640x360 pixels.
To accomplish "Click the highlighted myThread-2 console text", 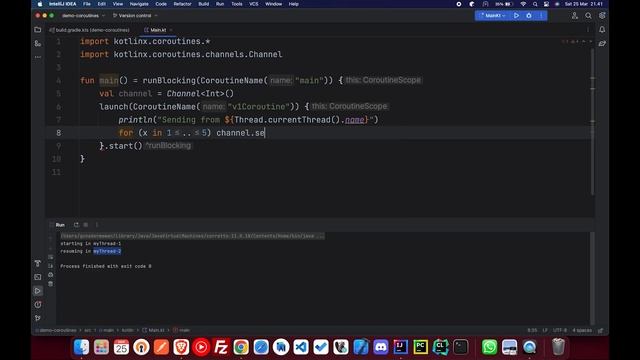I will tap(107, 251).
